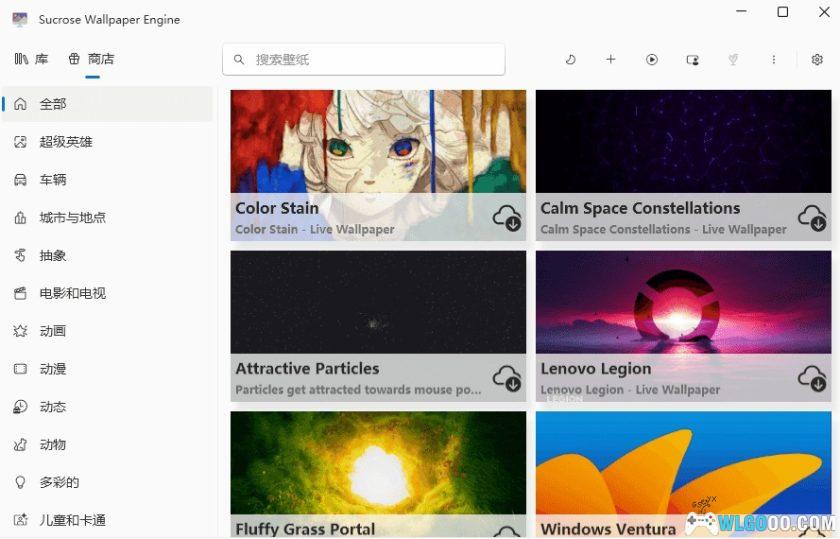The width and height of the screenshot is (840, 539).
Task: Click the animal icon beside 动物
Action: point(20,445)
